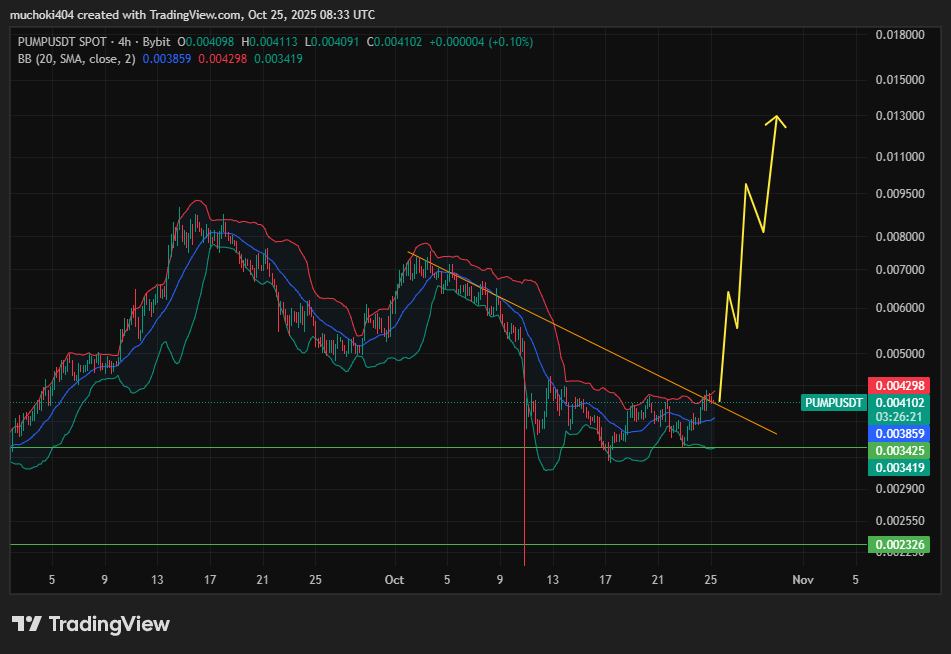Open the PUMPUSDT SPOT symbol title
This screenshot has width=951, height=654.
[x=61, y=42]
